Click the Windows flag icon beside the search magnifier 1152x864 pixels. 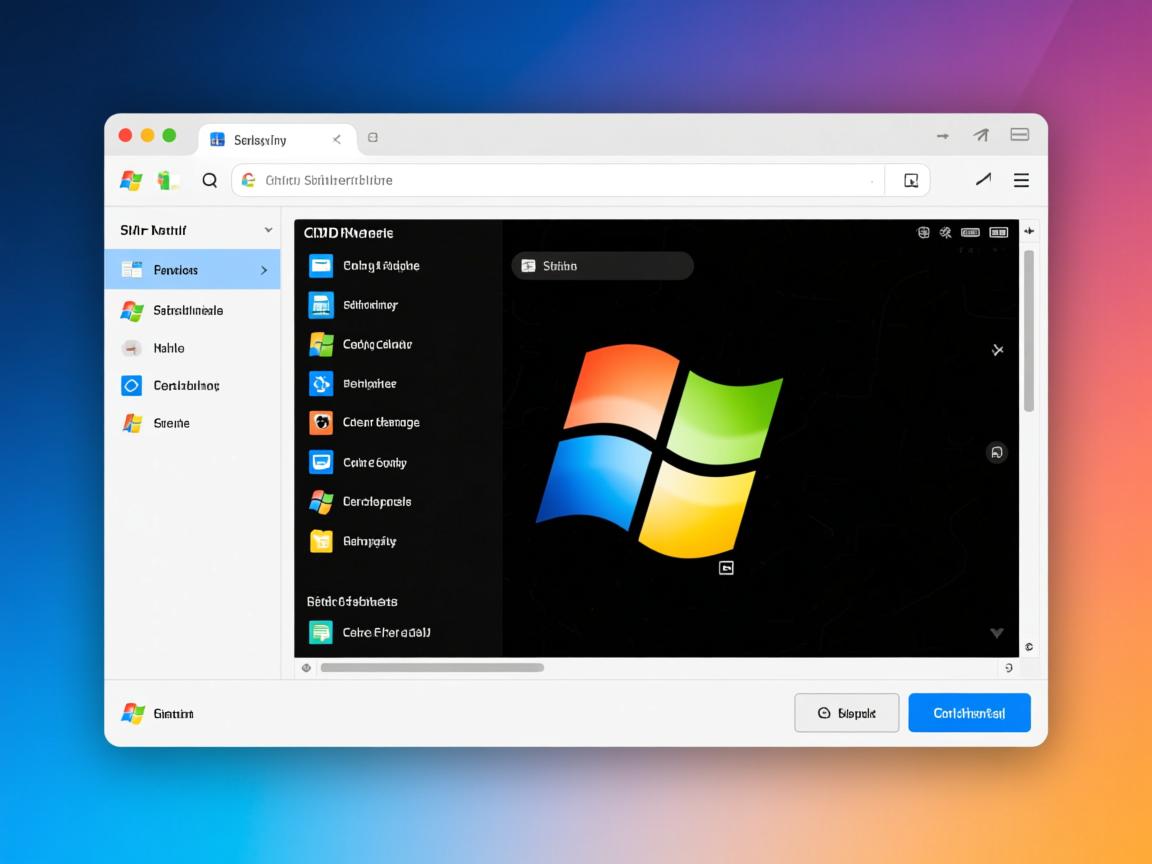pyautogui.click(x=131, y=181)
